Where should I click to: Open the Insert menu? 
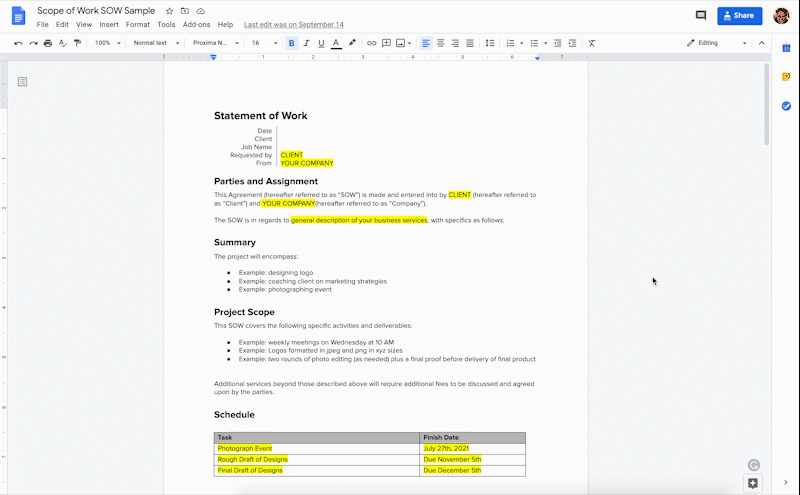pyautogui.click(x=109, y=24)
